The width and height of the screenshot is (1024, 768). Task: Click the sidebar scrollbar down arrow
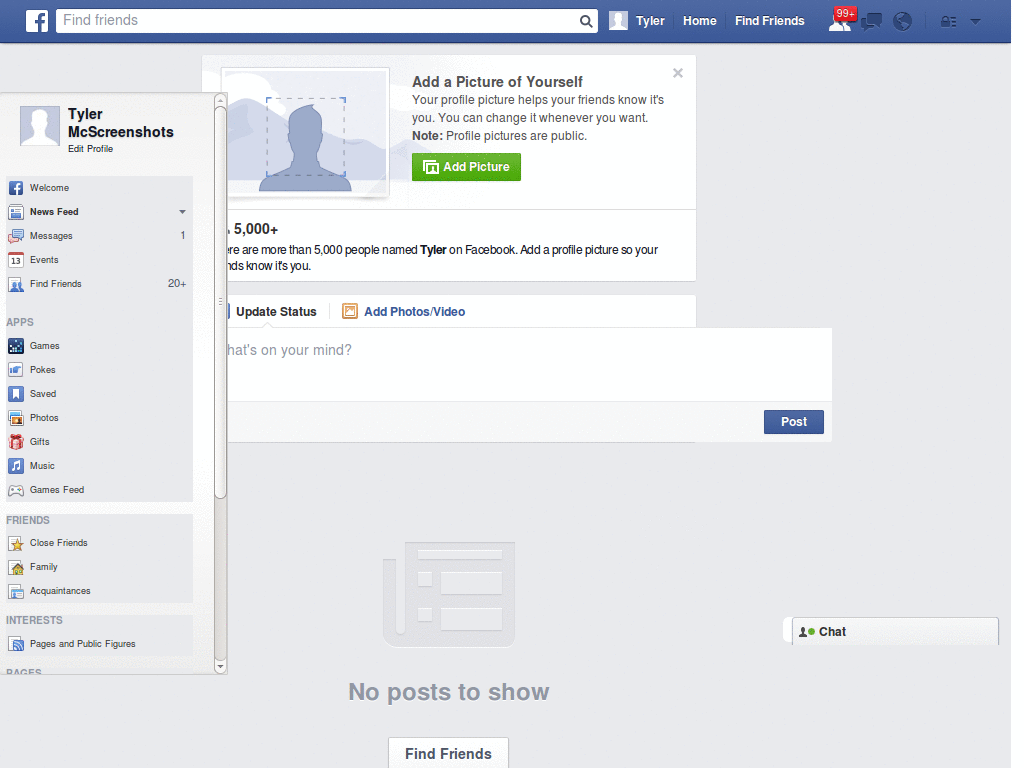[220, 667]
